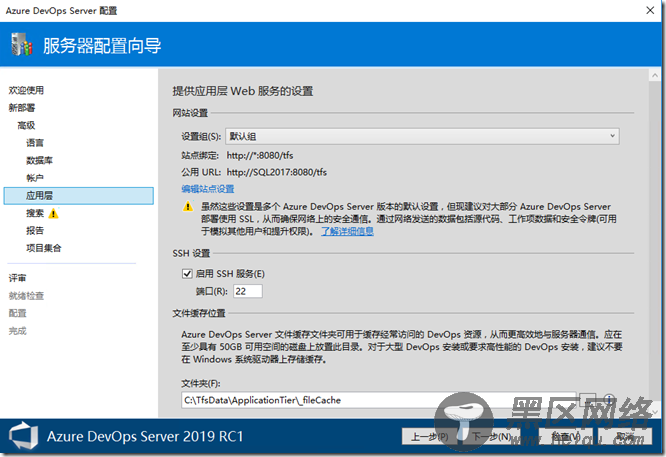The image size is (666, 457).
Task: Open the 了解详细信息 link
Action: [x=347, y=231]
